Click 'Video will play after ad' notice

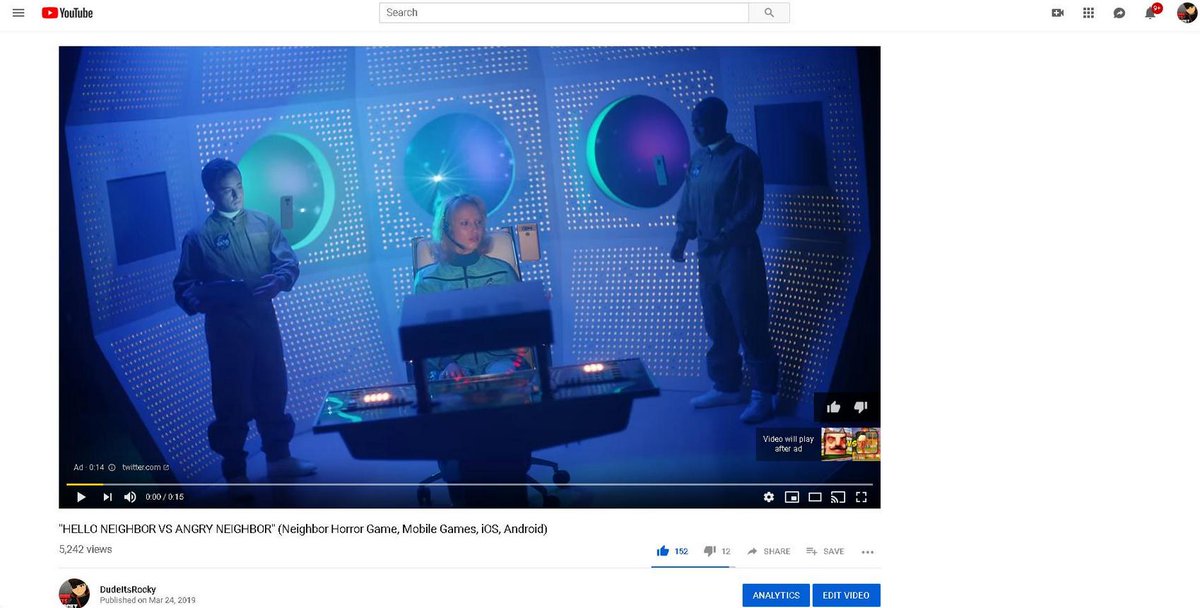(789, 444)
